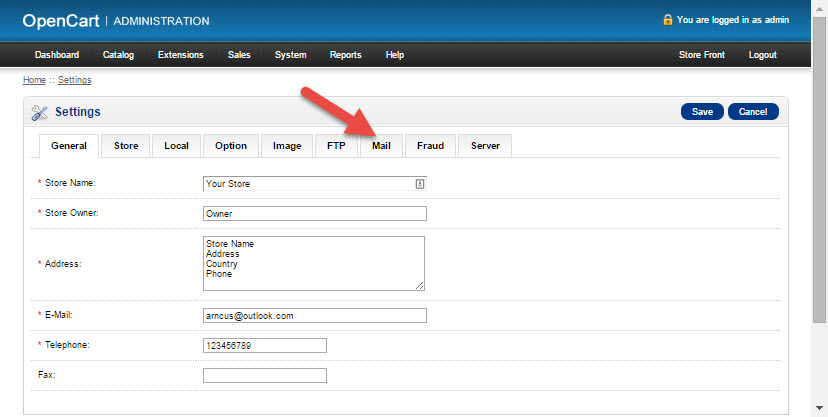Focus the Telephone input field

coord(265,345)
